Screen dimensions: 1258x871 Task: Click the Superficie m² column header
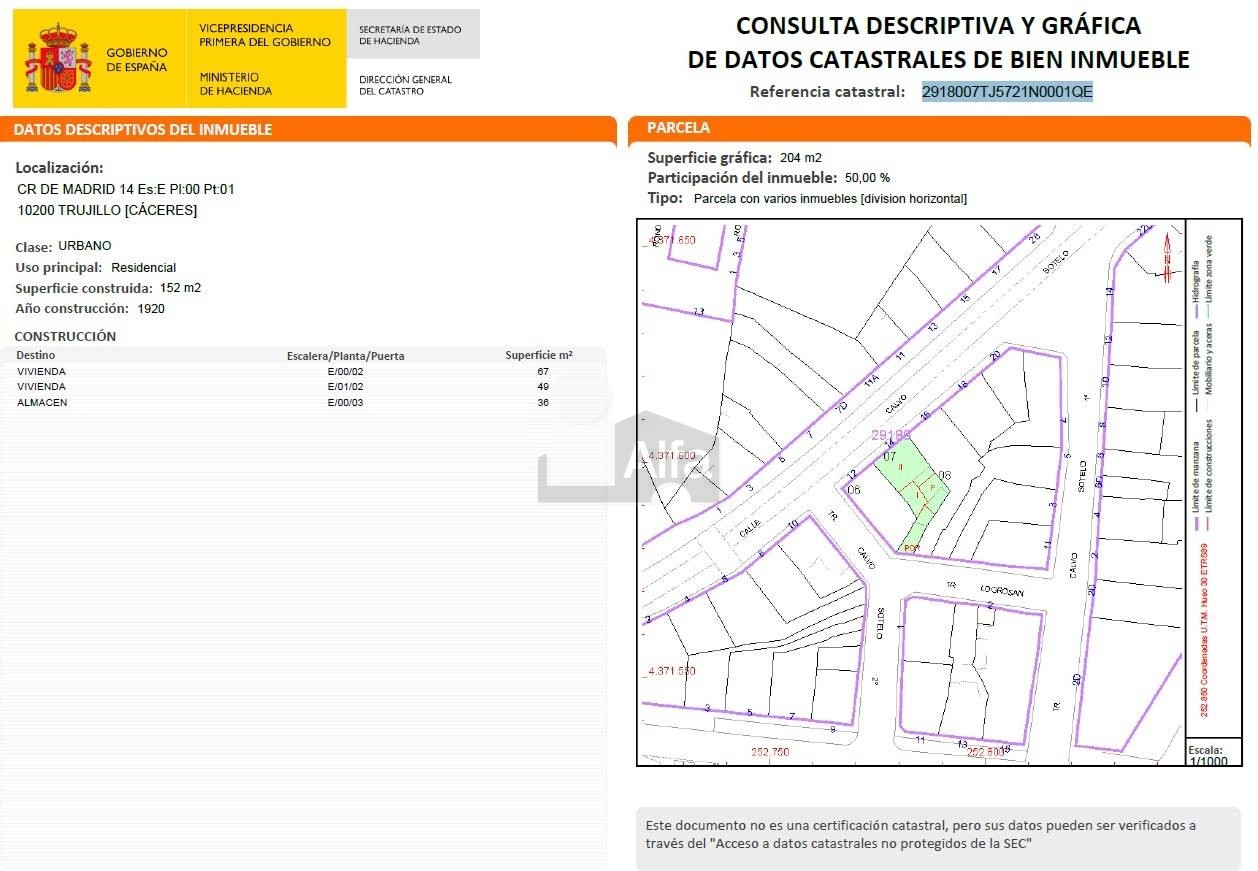pos(538,355)
